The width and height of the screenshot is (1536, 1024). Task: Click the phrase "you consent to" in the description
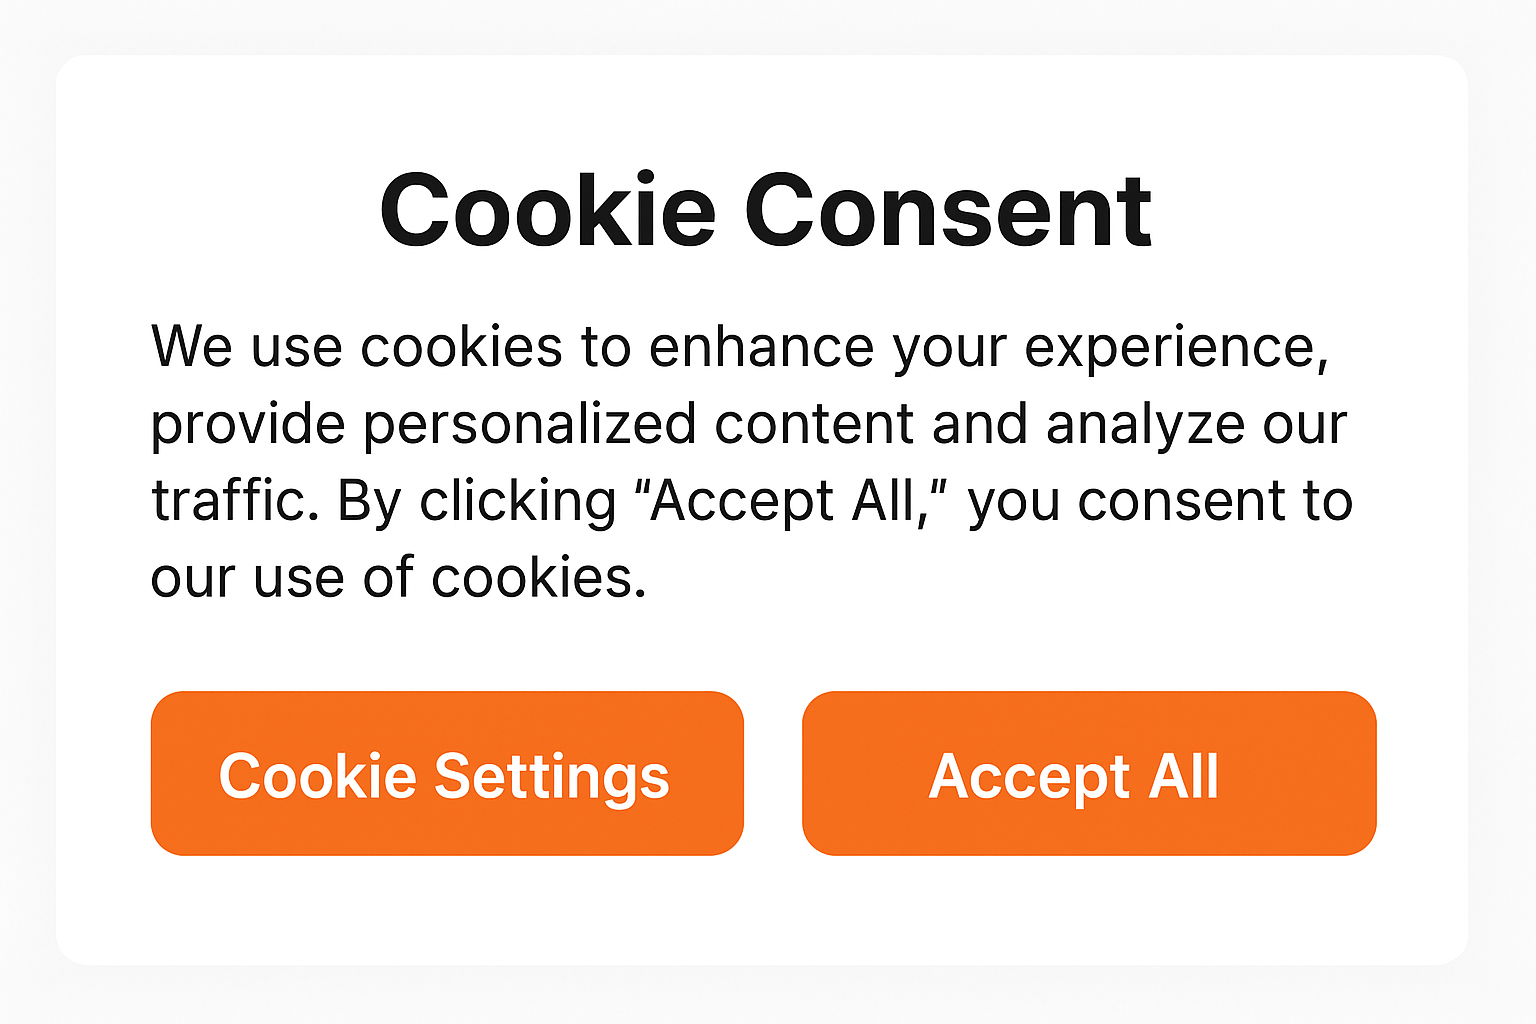tap(1160, 501)
